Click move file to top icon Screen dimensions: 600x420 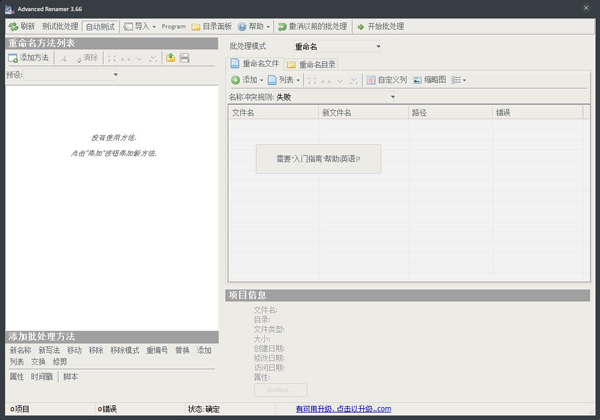click(312, 81)
